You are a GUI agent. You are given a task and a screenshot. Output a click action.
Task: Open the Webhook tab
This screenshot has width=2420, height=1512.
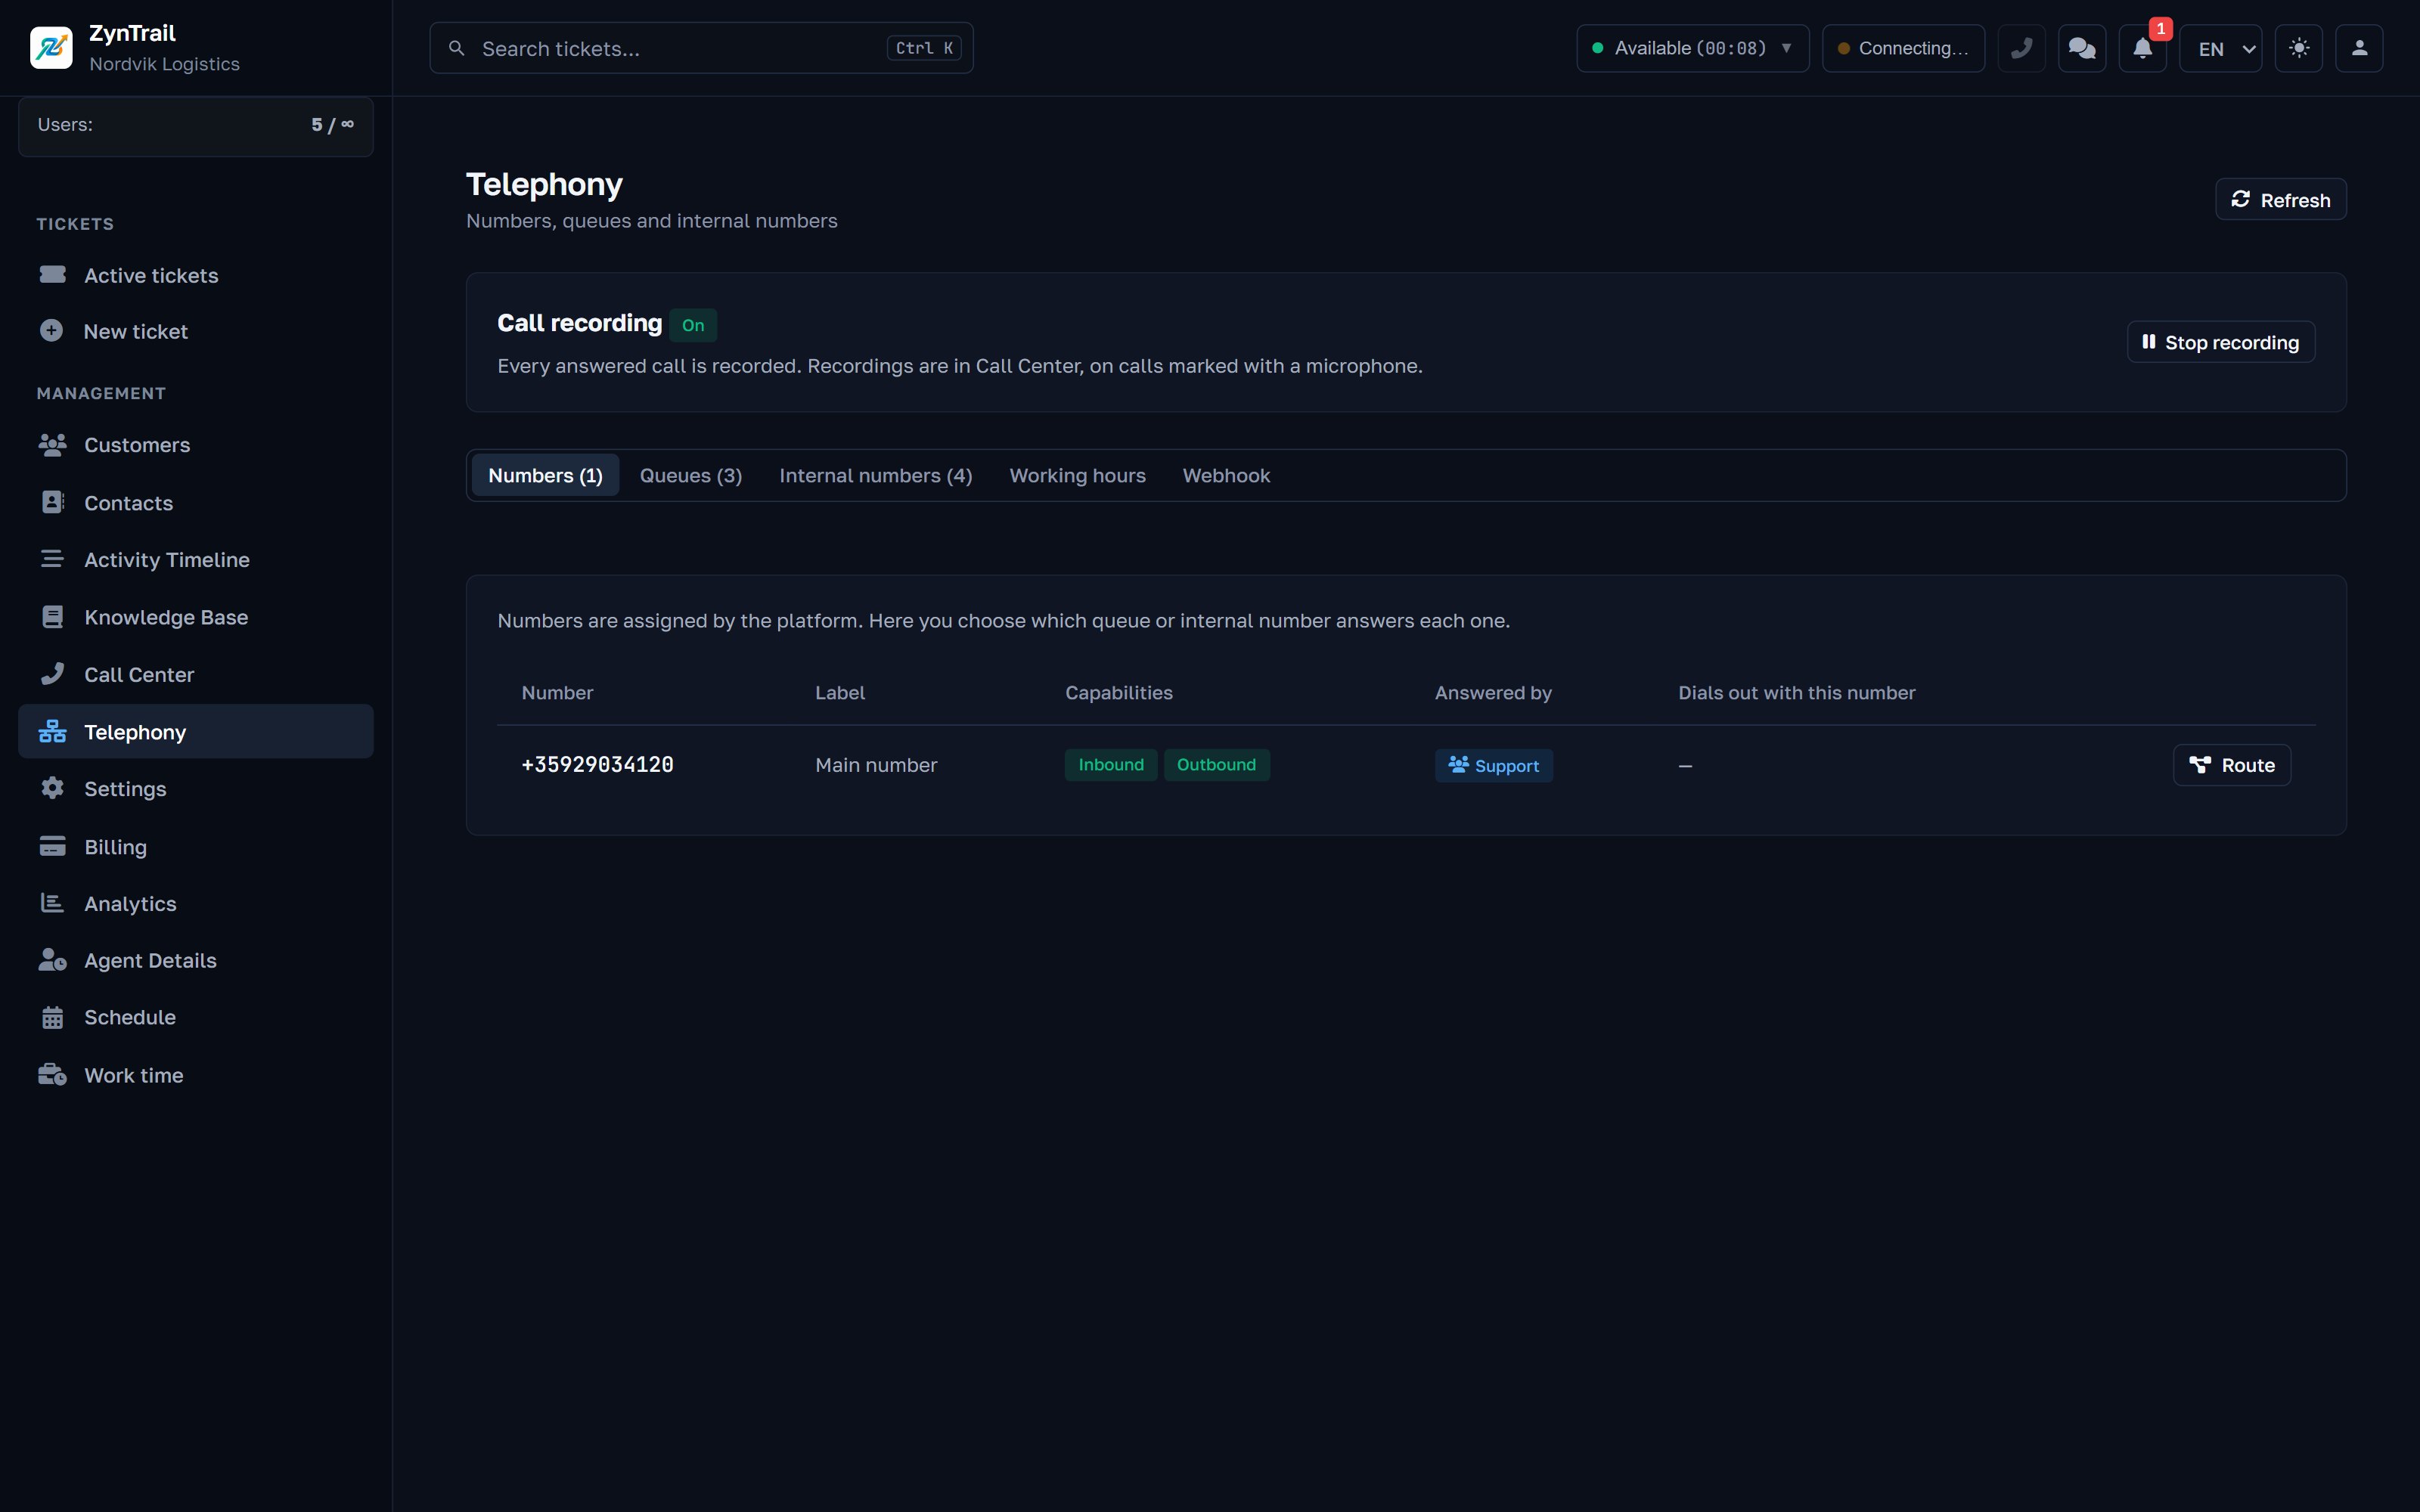(1226, 475)
